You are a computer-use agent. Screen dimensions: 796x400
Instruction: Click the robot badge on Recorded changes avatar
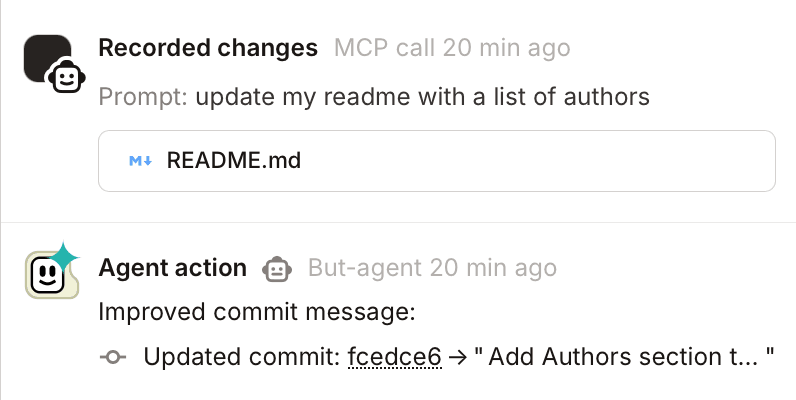(66, 77)
